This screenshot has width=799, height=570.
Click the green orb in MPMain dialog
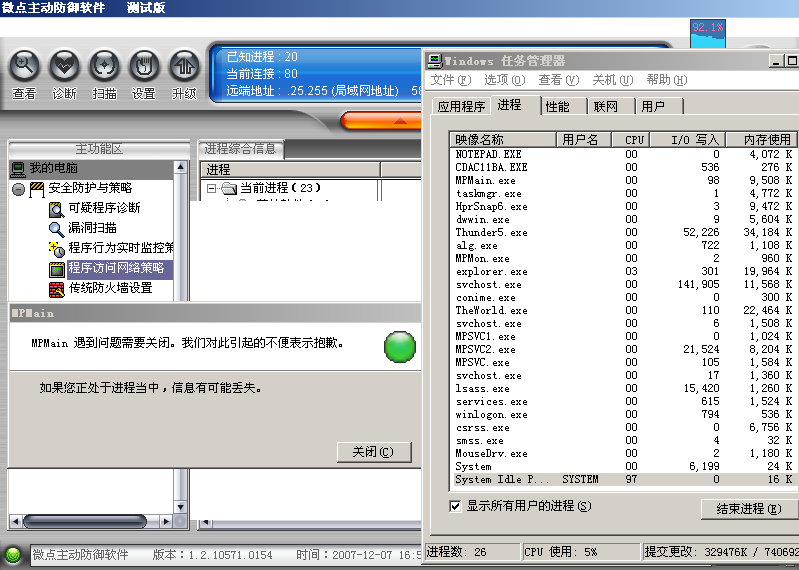[400, 347]
